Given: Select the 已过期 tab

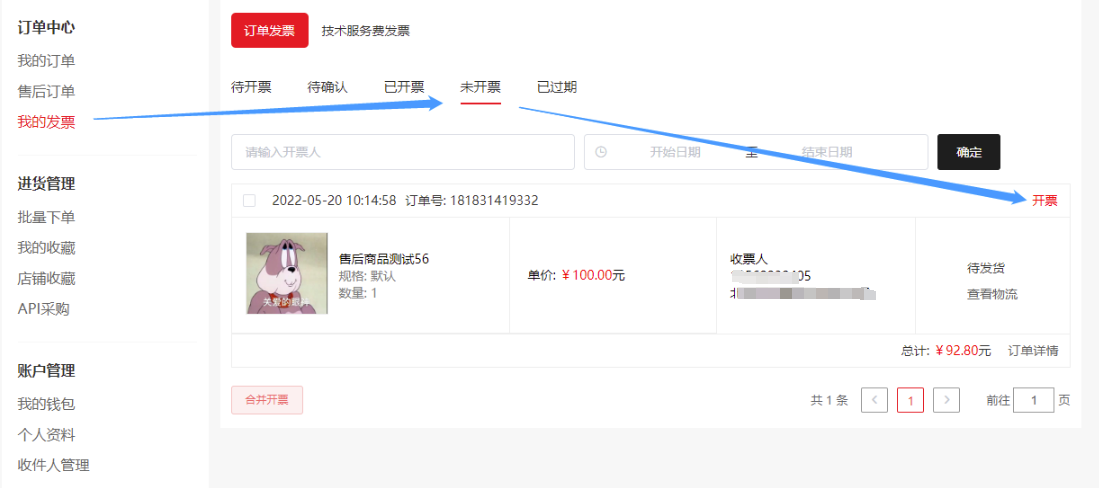Looking at the screenshot, I should [x=556, y=87].
